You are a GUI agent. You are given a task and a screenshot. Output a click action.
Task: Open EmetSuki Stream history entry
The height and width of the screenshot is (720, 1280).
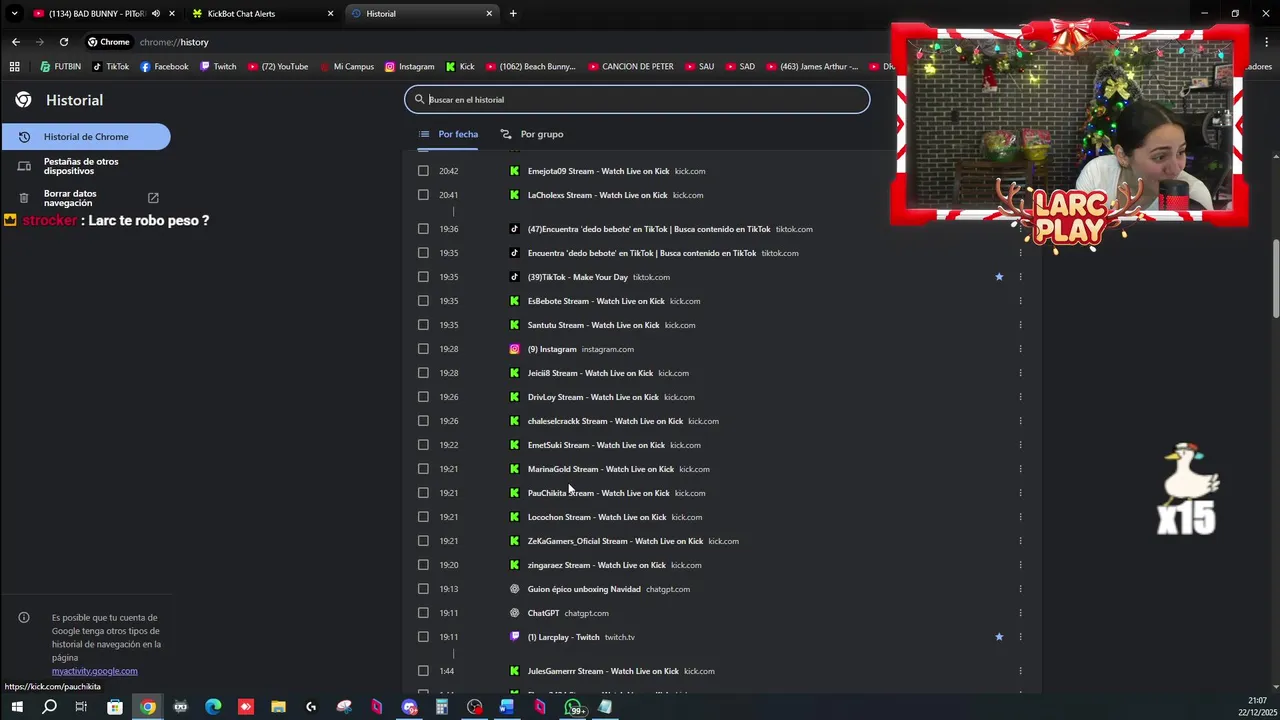596,445
